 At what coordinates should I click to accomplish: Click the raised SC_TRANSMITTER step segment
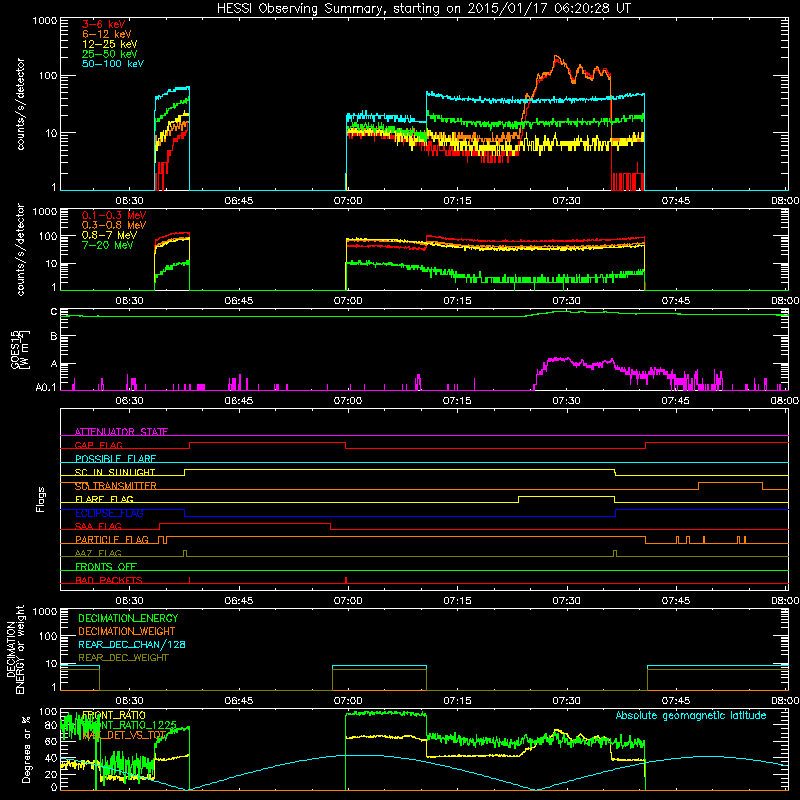[x=730, y=483]
